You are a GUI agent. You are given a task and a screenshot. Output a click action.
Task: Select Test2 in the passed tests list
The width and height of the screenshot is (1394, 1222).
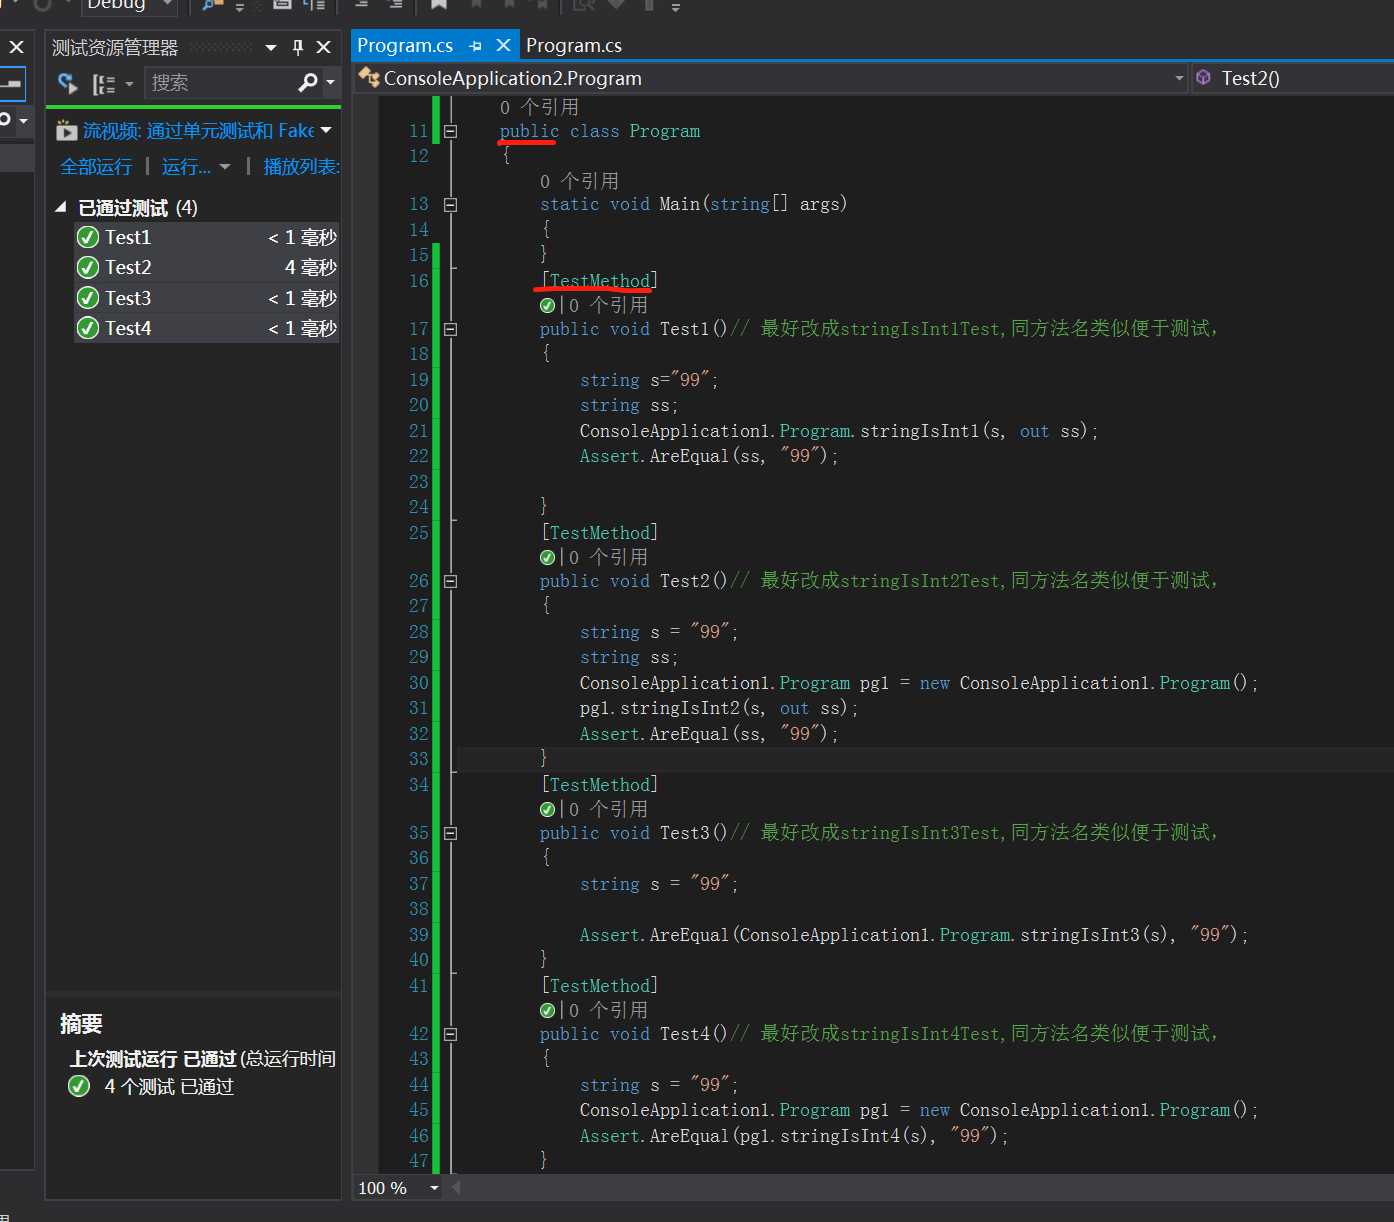pos(128,268)
